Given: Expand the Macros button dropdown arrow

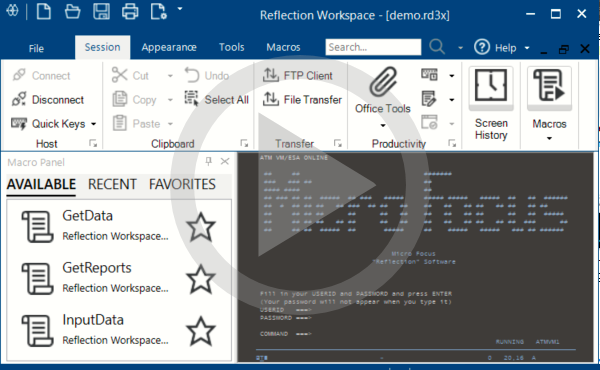Looking at the screenshot, I should (x=549, y=138).
